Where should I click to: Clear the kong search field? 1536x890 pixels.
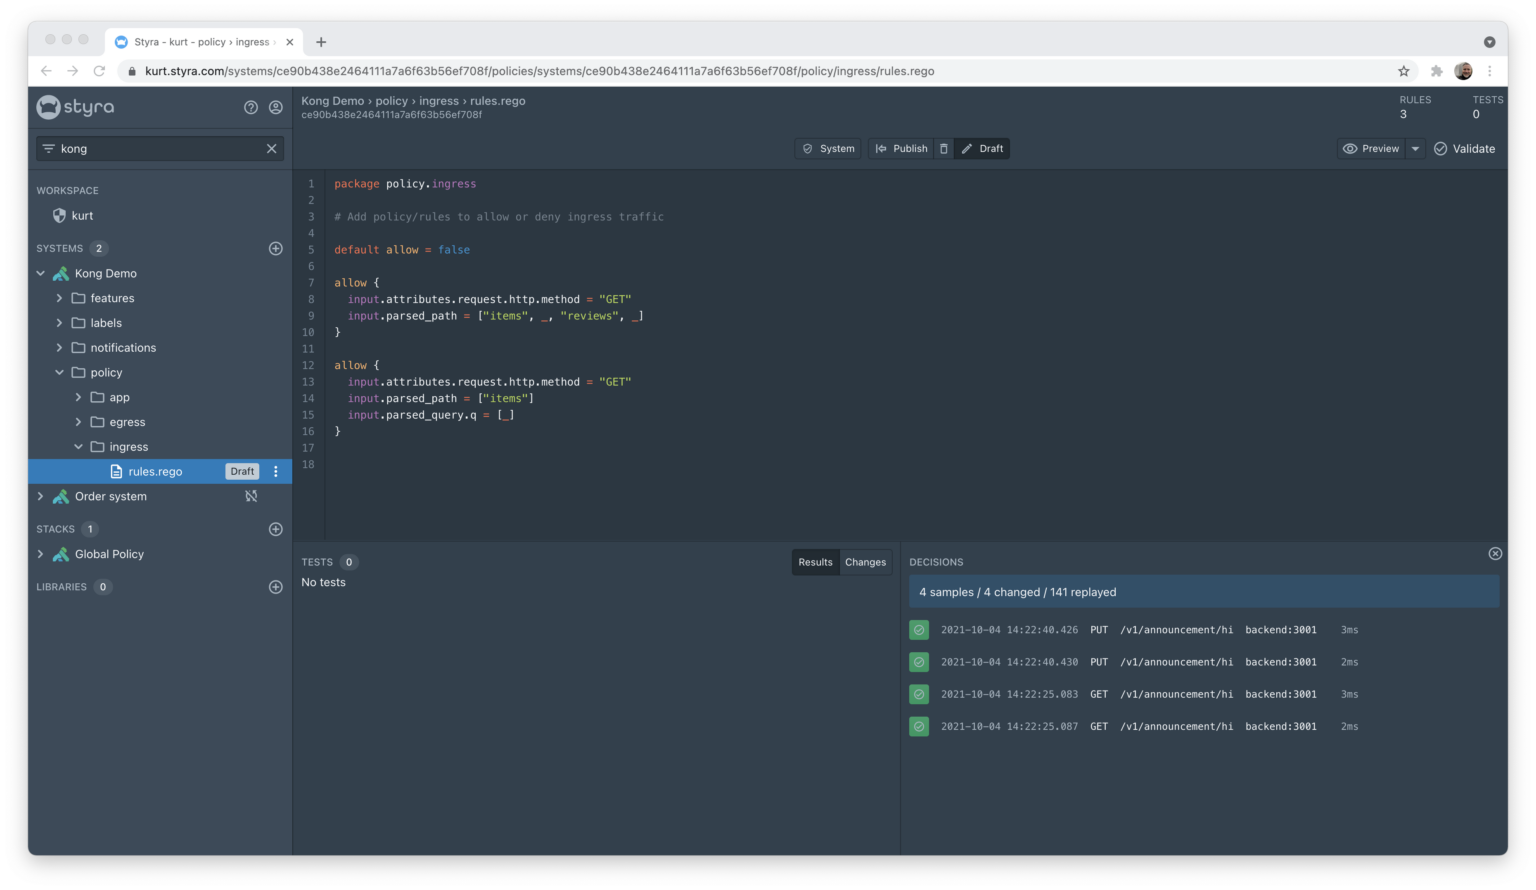tap(271, 148)
